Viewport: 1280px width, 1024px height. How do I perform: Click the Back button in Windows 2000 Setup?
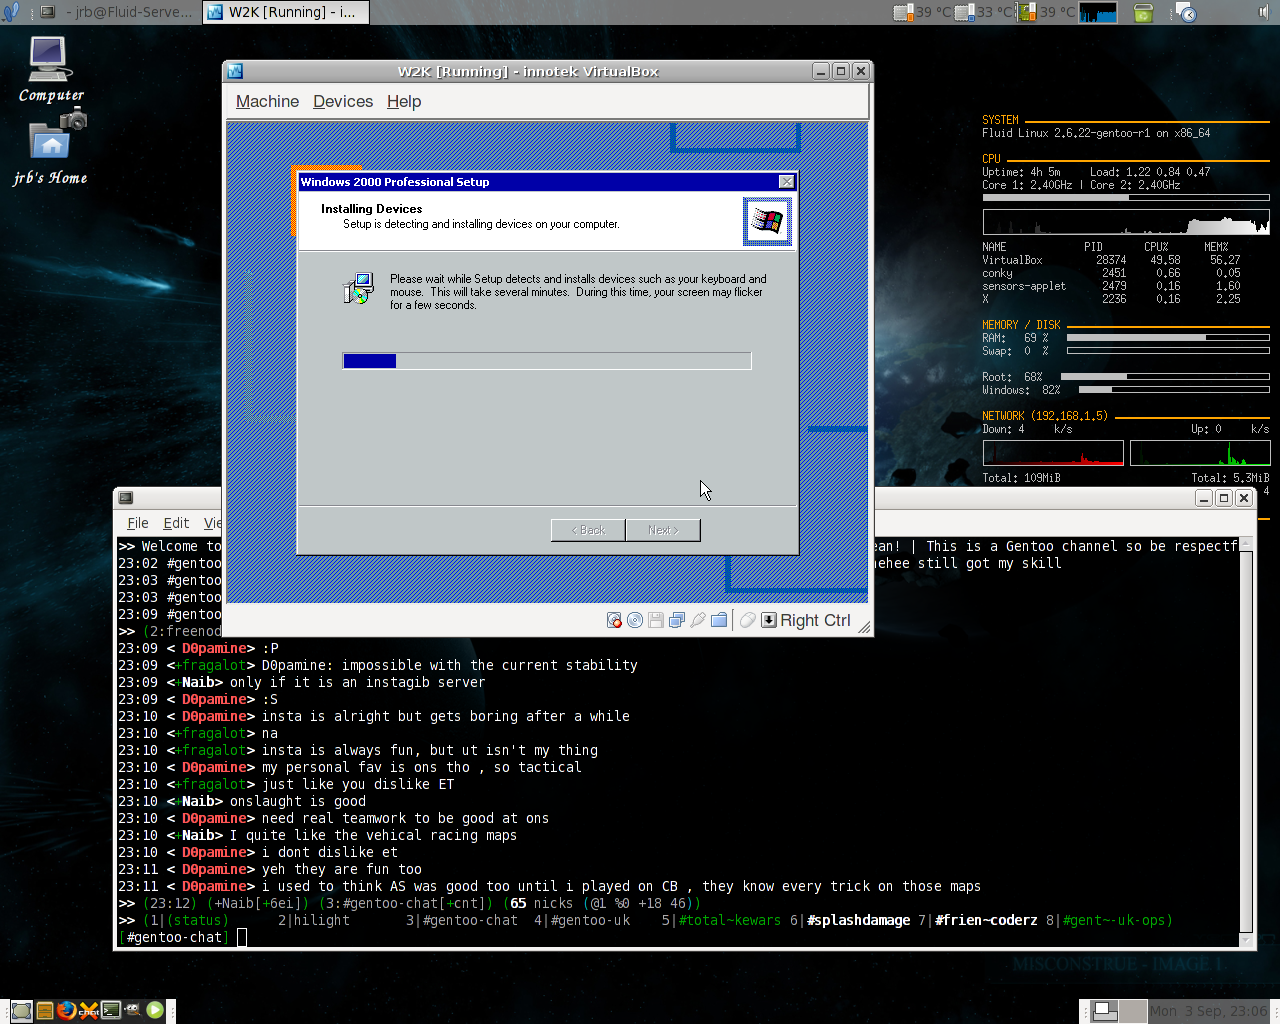[588, 530]
